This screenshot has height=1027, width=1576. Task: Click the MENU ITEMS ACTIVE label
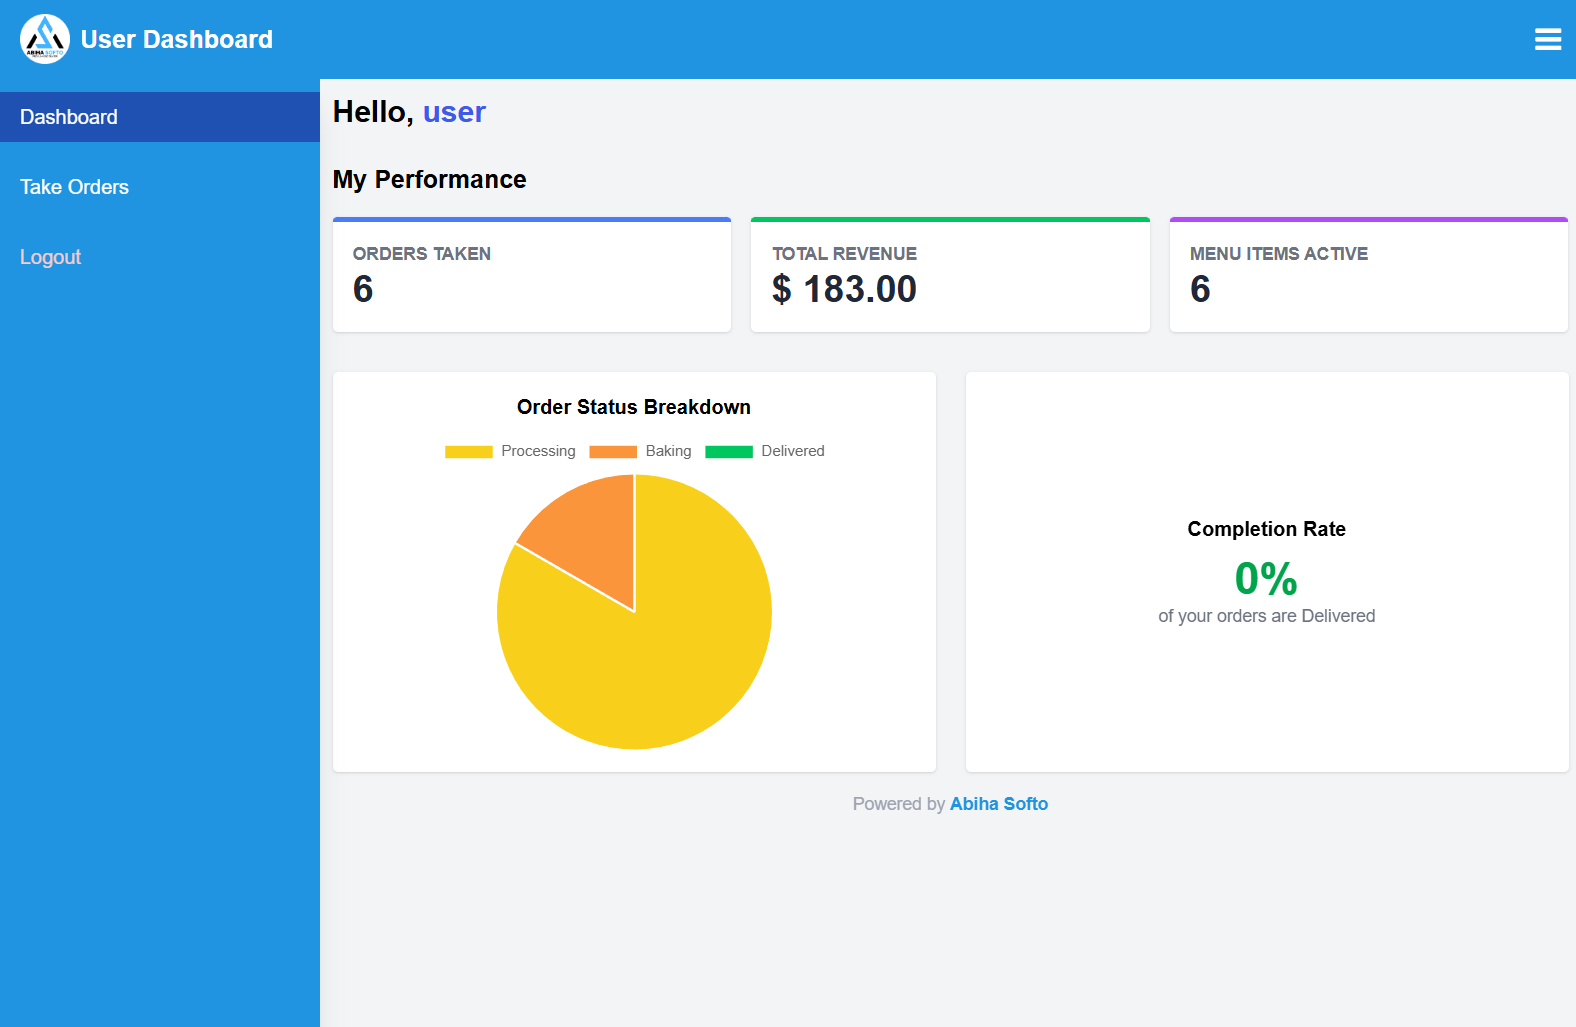(x=1279, y=254)
